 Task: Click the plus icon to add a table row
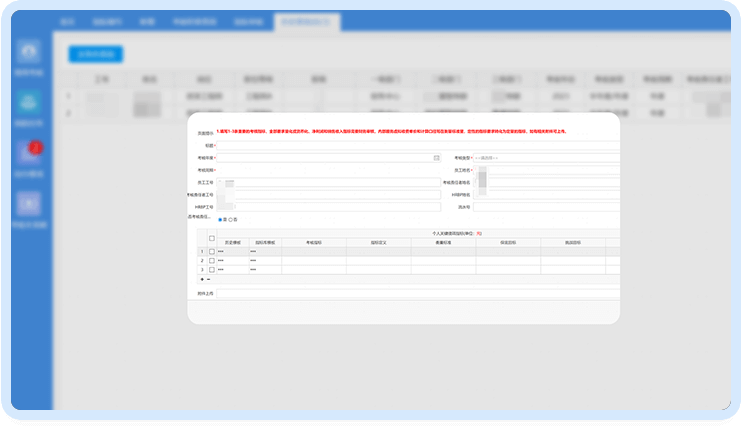[200, 279]
